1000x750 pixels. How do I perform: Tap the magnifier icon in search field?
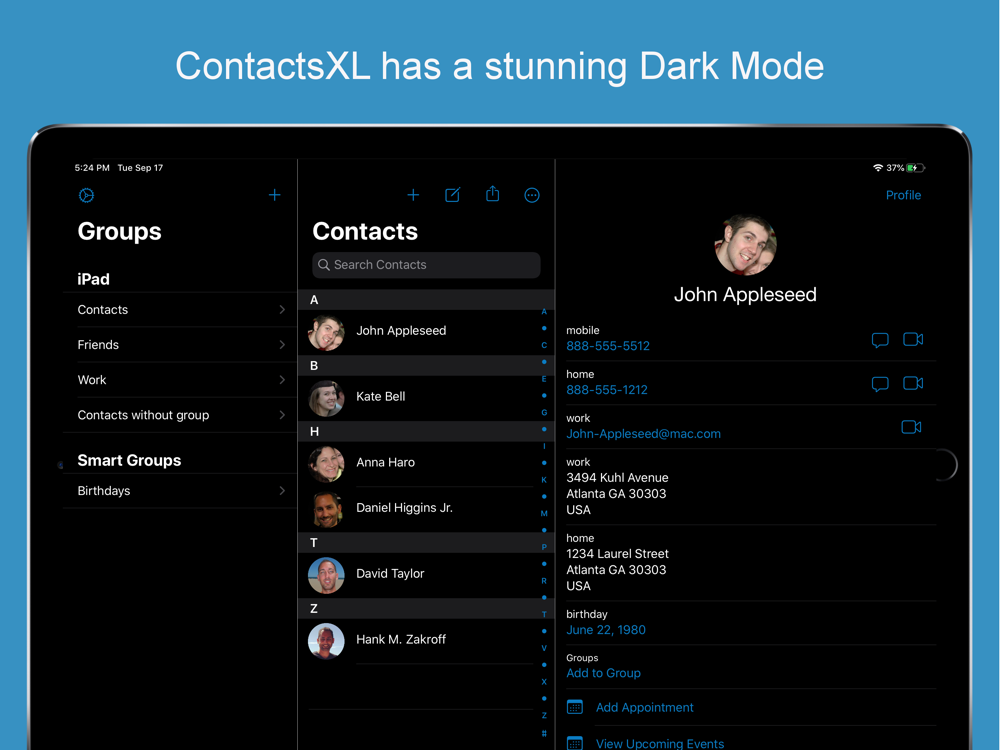click(324, 265)
